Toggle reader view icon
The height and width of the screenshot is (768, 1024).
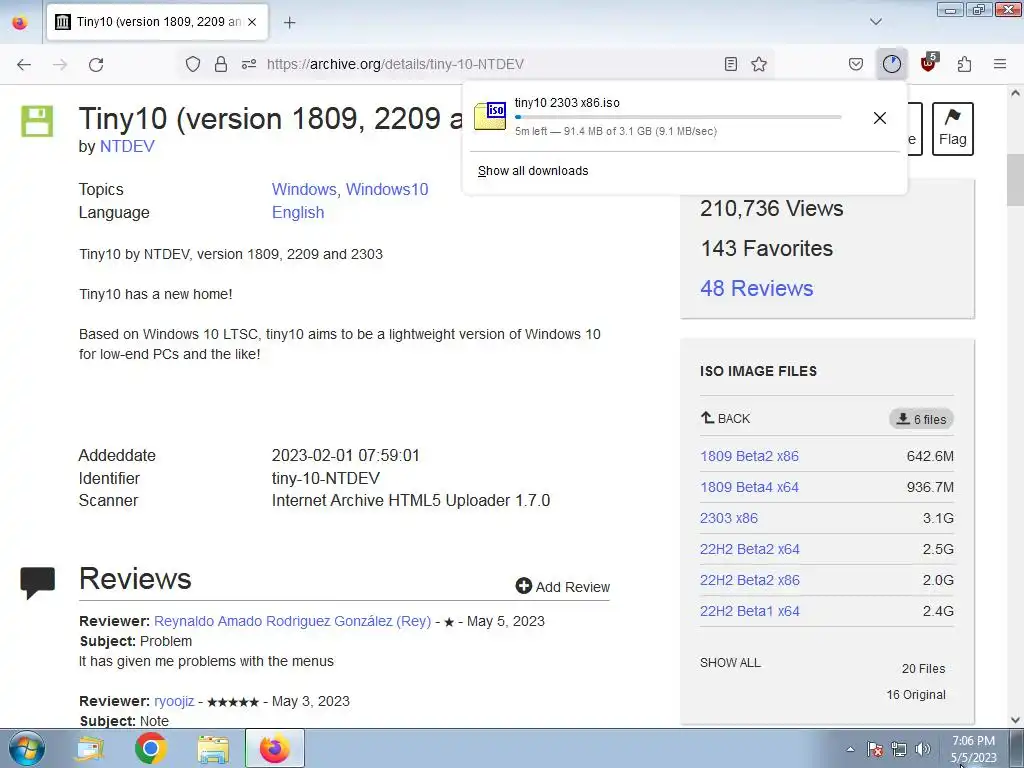tap(731, 64)
